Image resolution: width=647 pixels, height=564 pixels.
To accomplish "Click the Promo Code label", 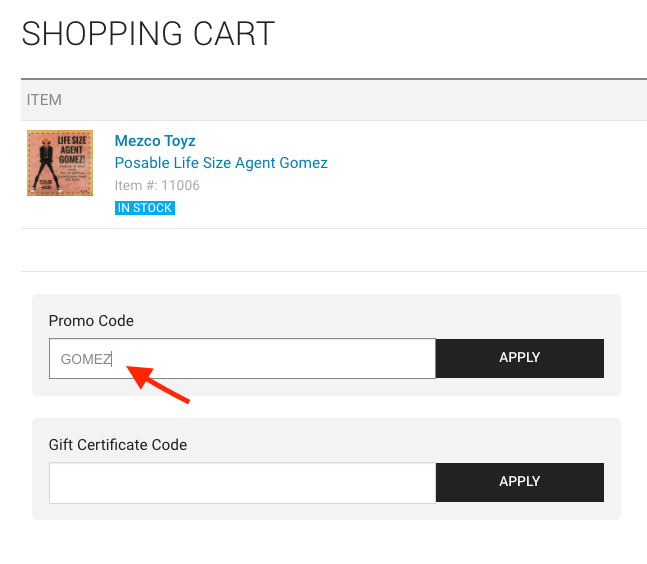I will pos(91,321).
